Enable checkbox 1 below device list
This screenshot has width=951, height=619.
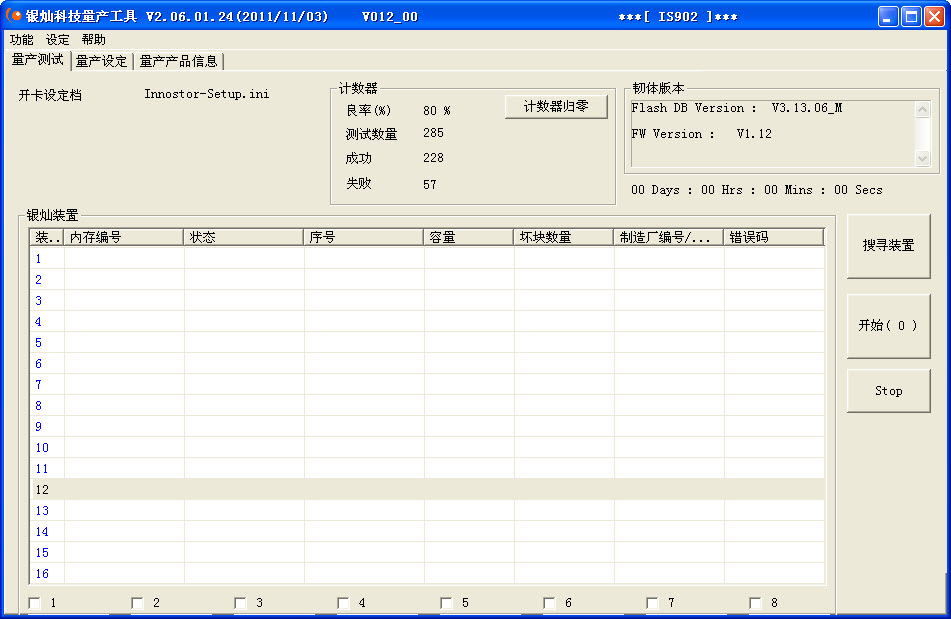(36, 603)
